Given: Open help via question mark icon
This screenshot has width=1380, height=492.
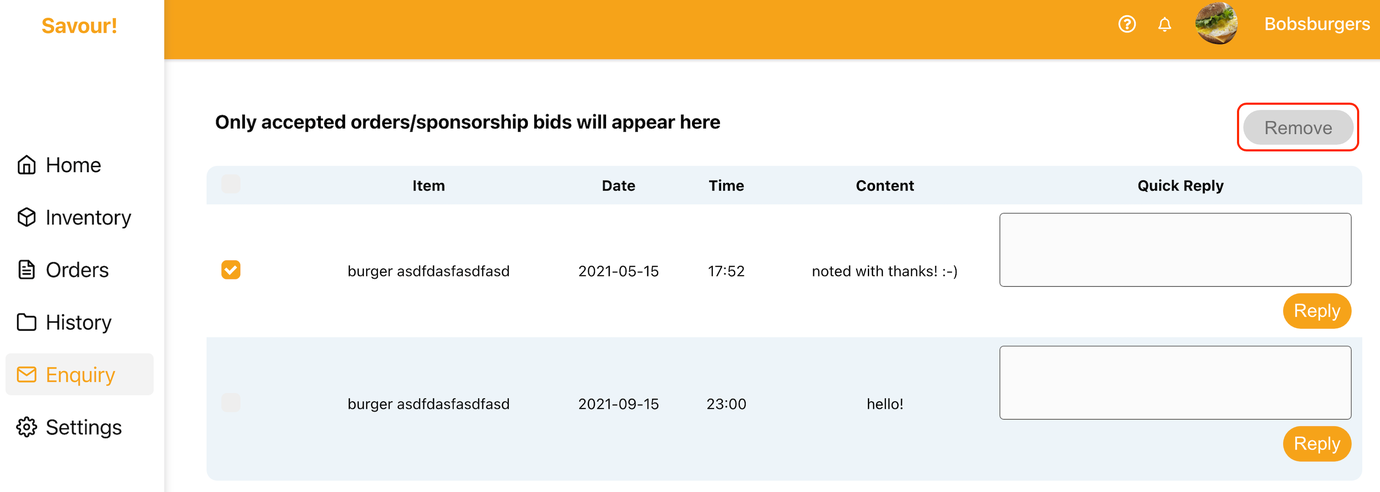Looking at the screenshot, I should coord(1127,24).
